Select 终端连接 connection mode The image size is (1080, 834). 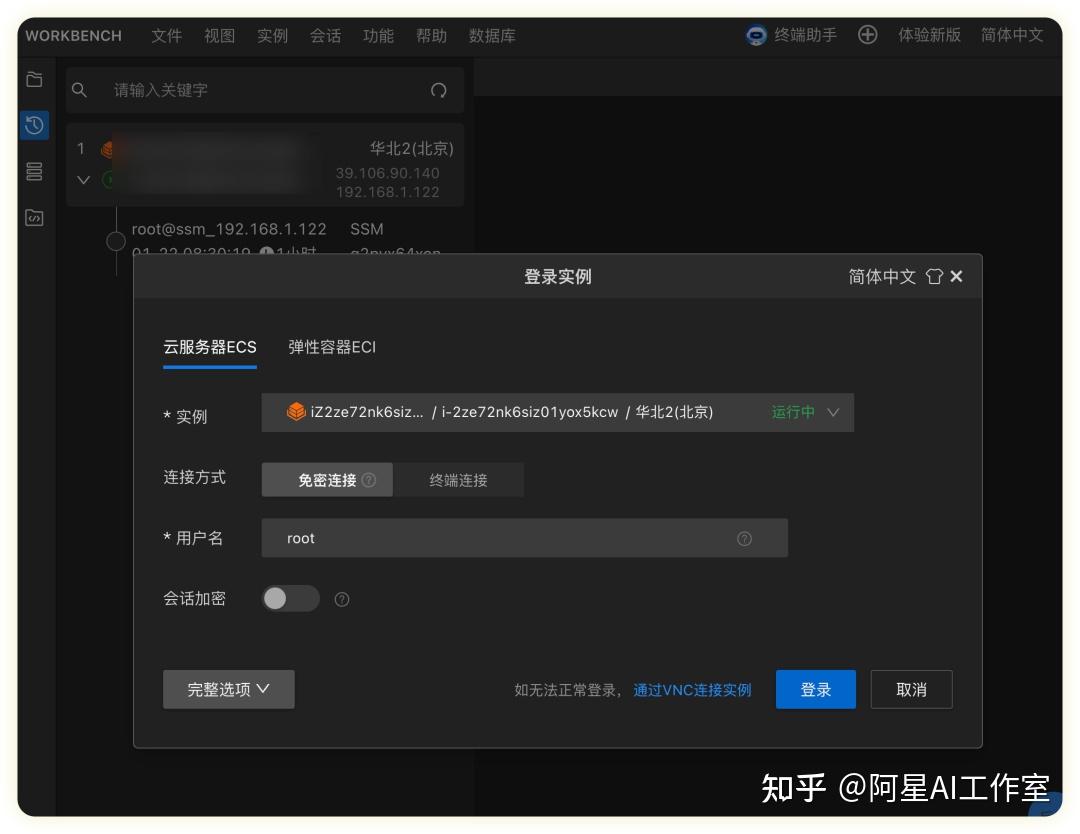click(x=459, y=480)
